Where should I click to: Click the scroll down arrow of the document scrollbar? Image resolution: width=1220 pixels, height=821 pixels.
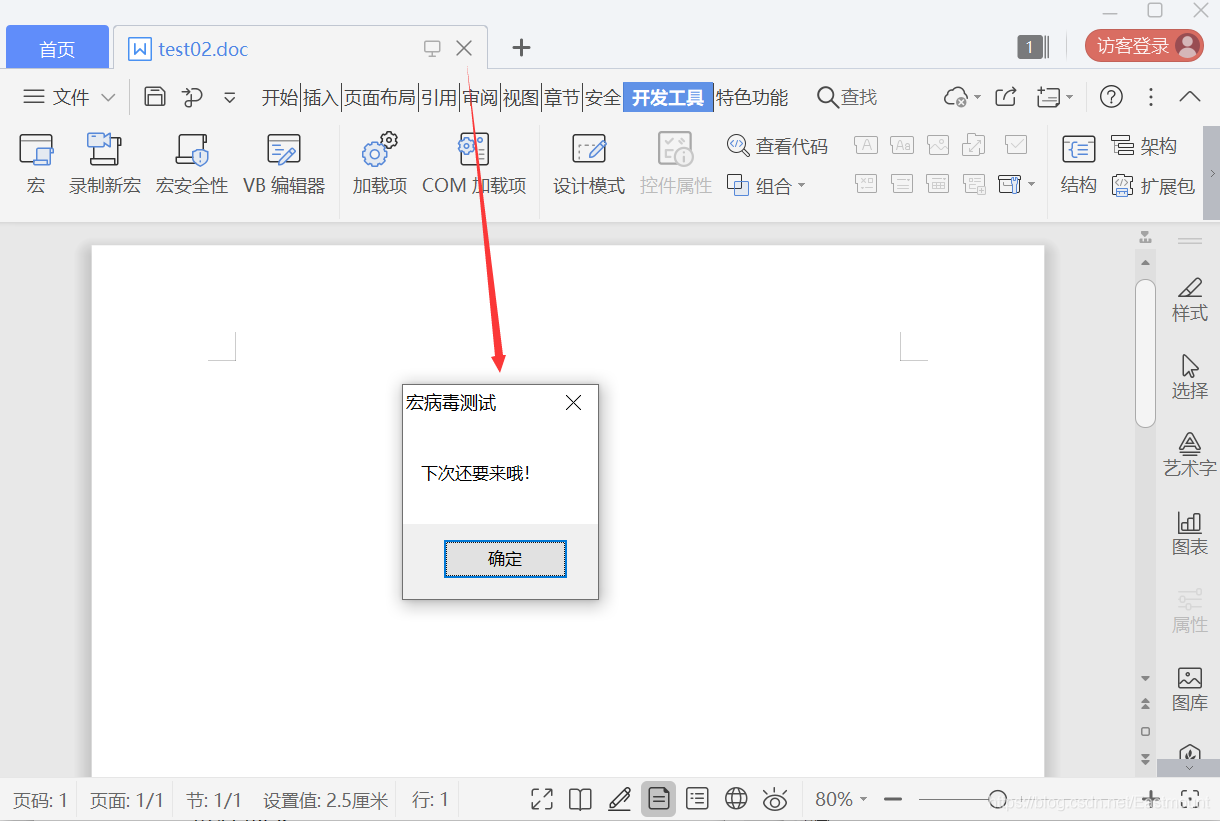click(1146, 678)
